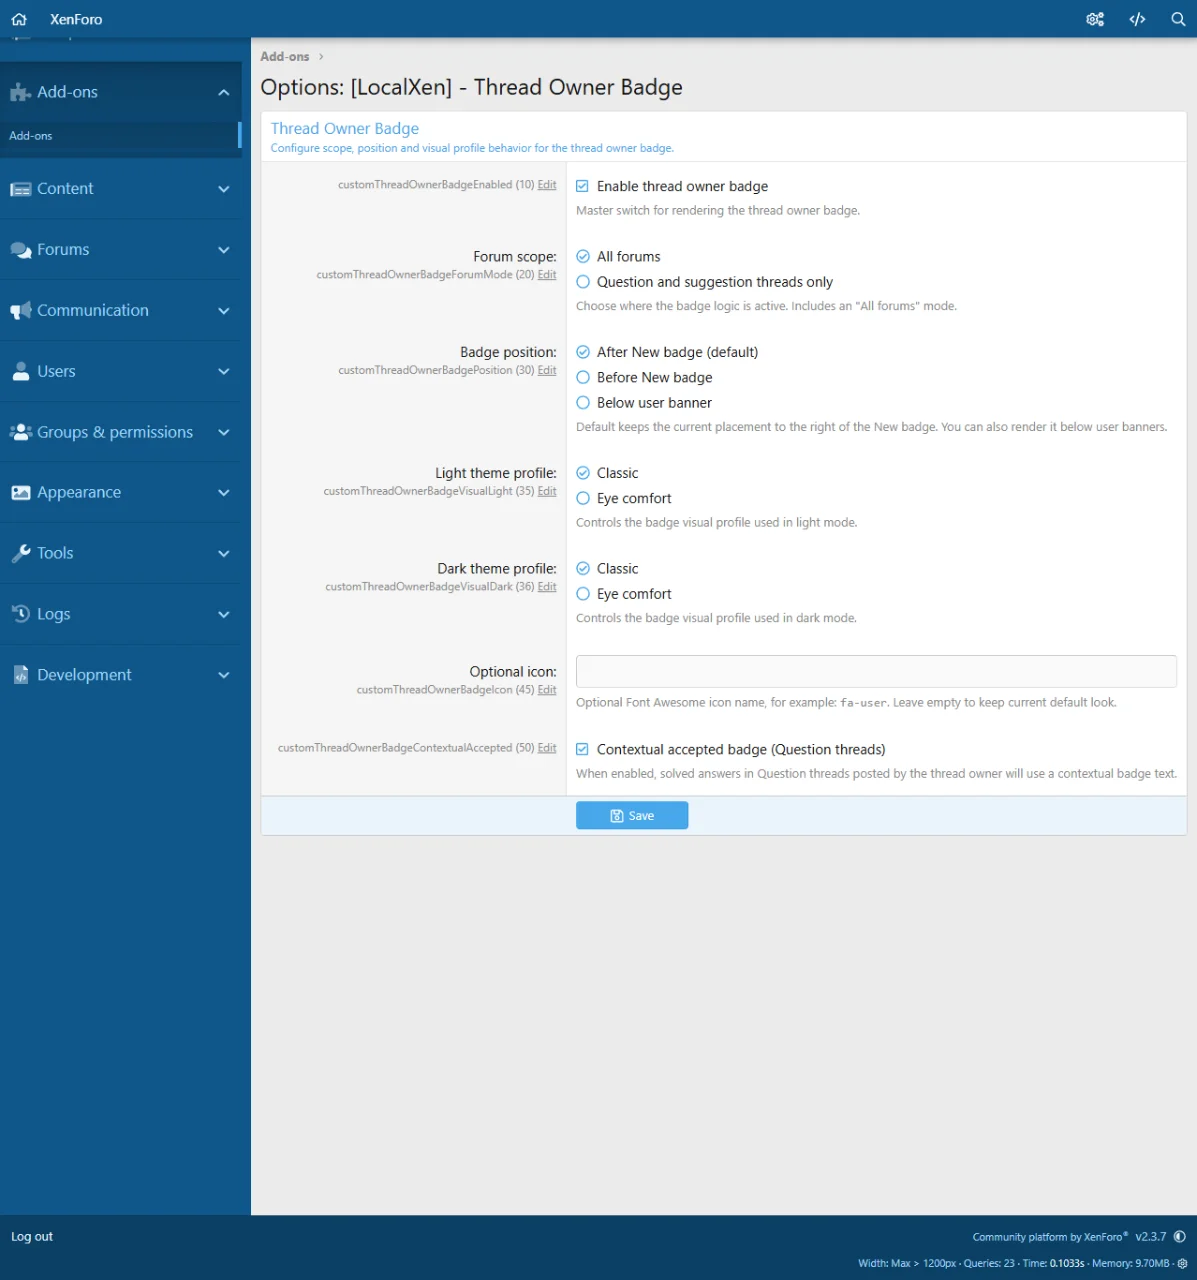
Task: Uncheck Enable thread owner badge
Action: (583, 186)
